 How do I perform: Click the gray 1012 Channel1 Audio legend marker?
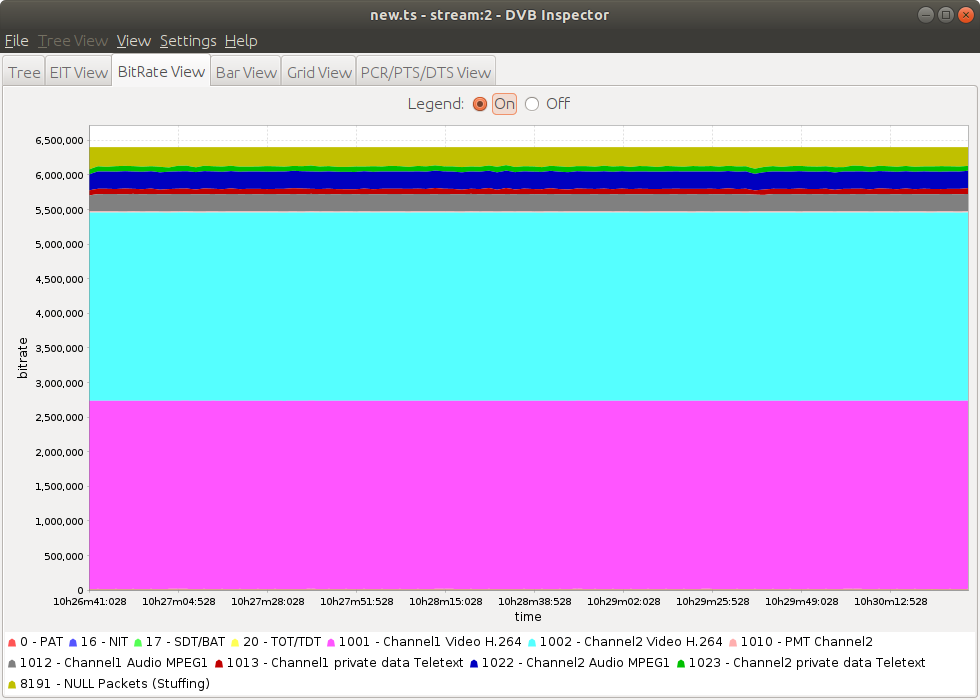click(x=12, y=664)
